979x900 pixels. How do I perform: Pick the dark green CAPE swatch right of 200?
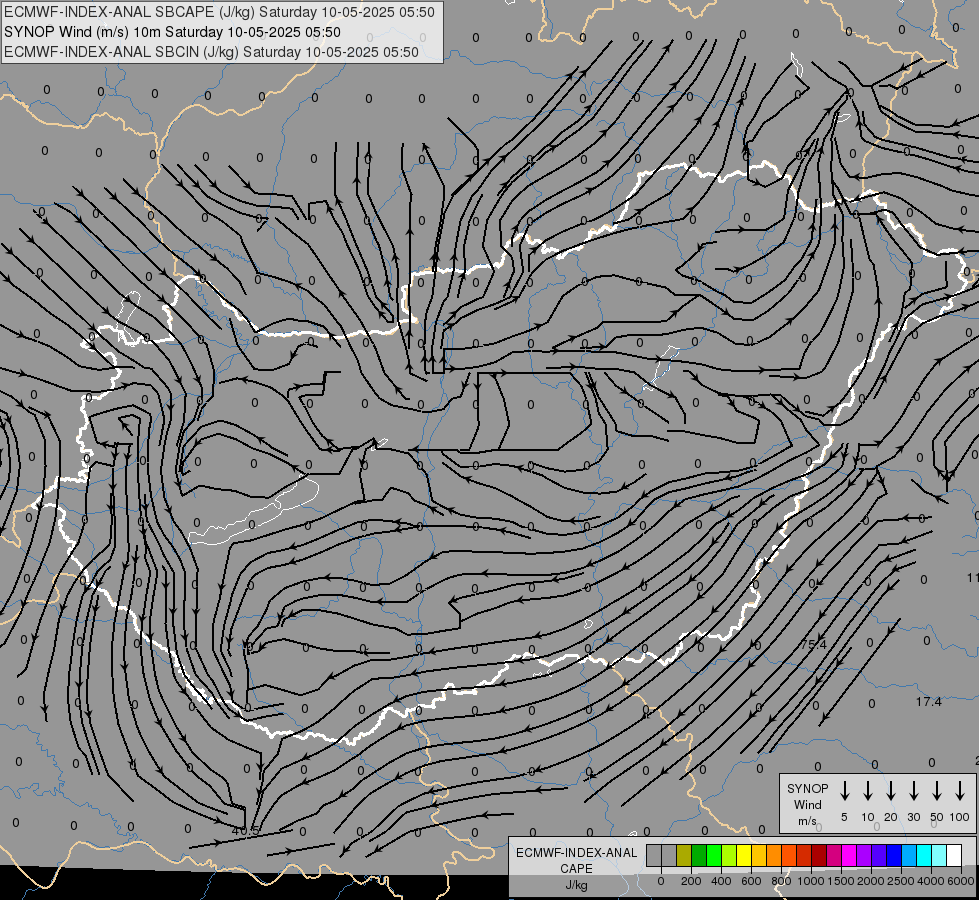pos(699,855)
